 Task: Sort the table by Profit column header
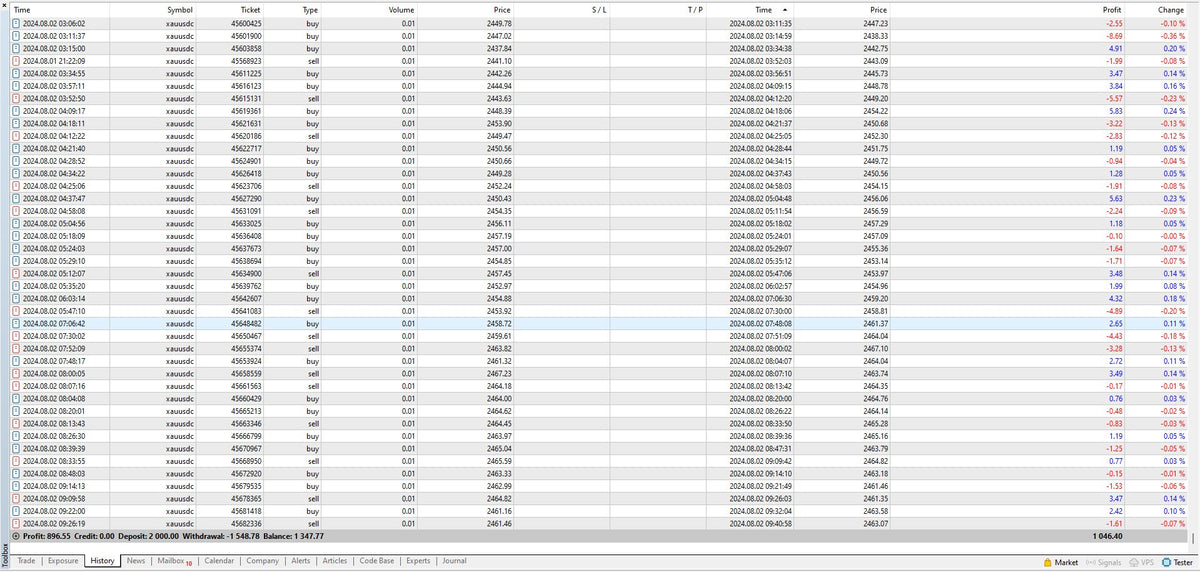click(x=1125, y=9)
